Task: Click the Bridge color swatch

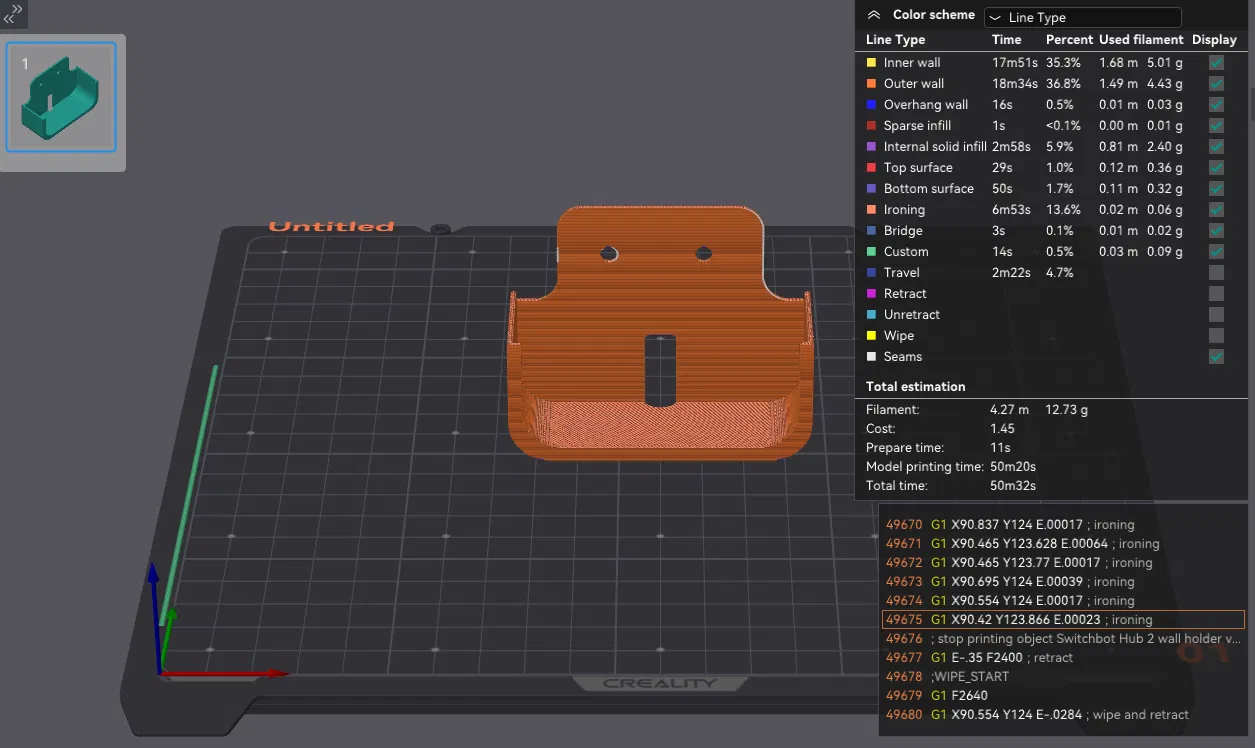Action: coord(871,230)
